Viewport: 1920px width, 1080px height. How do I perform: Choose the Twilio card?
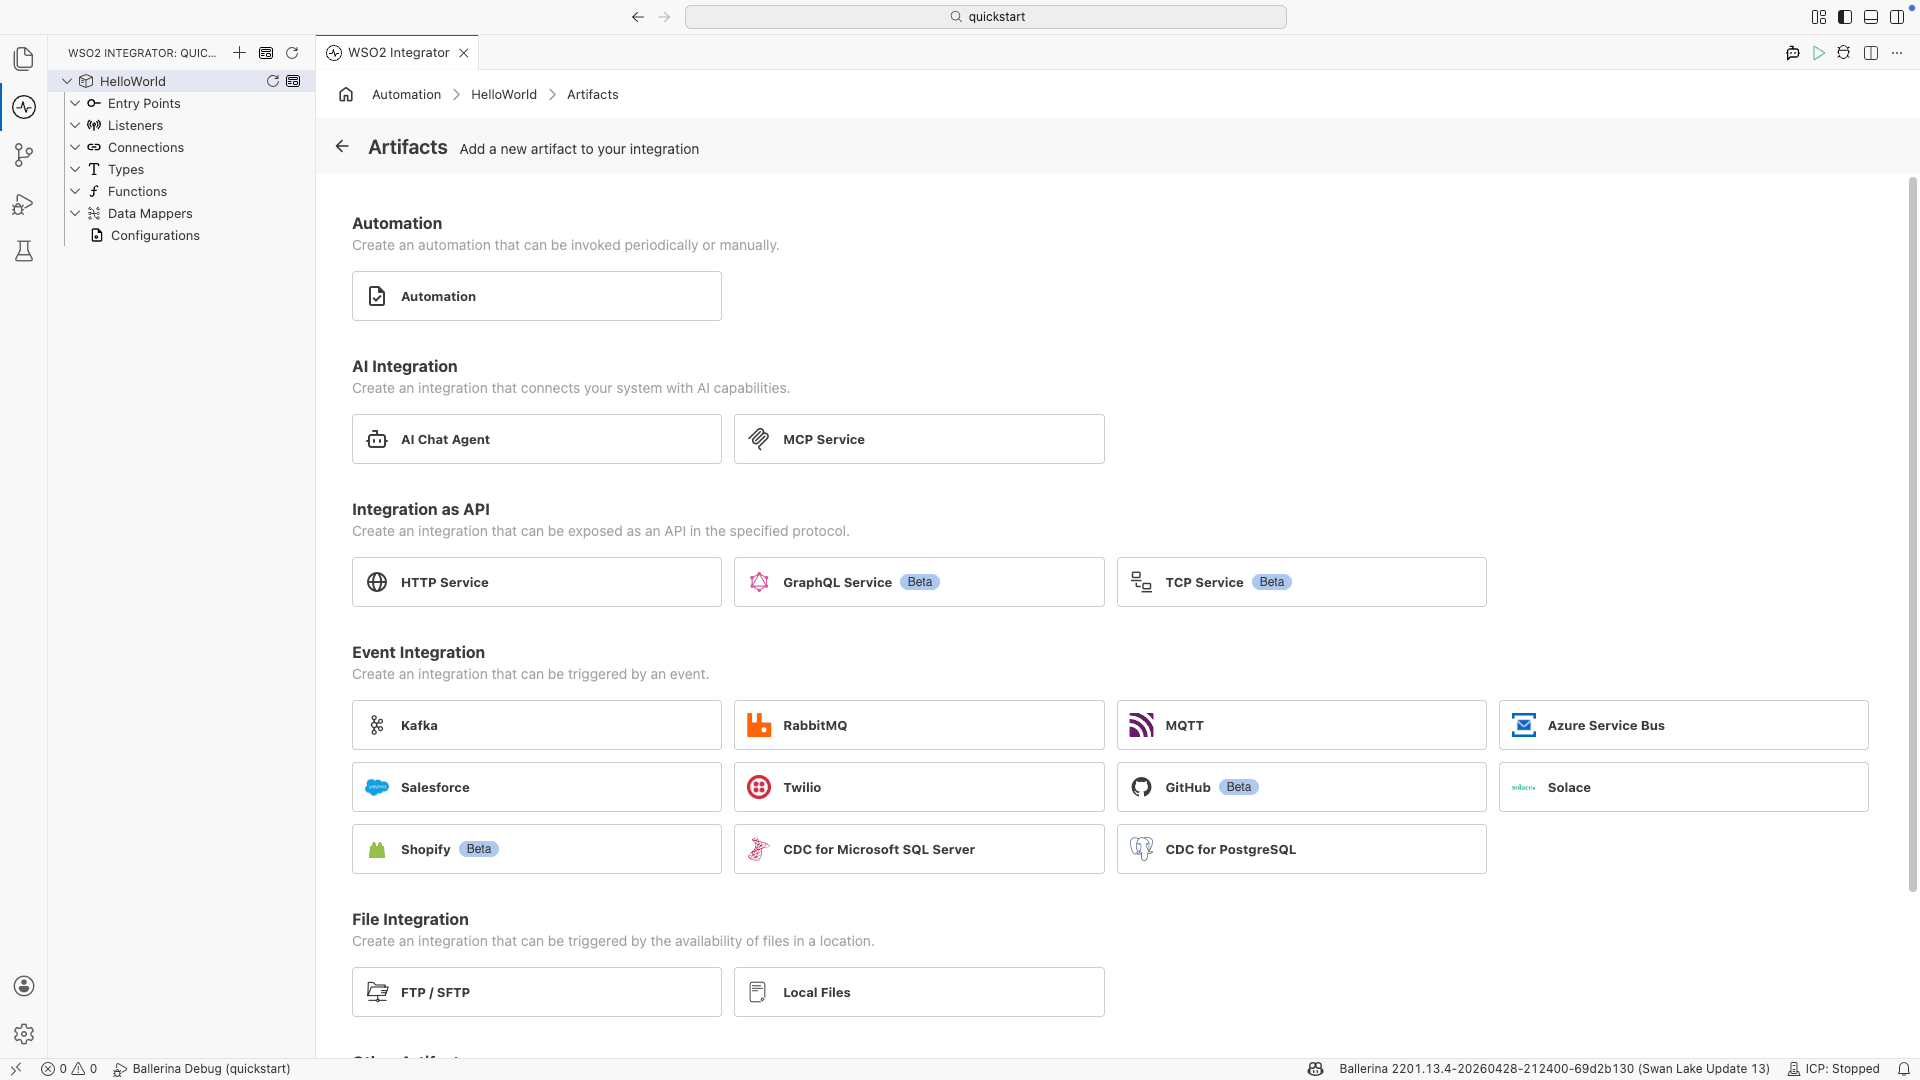coord(919,787)
